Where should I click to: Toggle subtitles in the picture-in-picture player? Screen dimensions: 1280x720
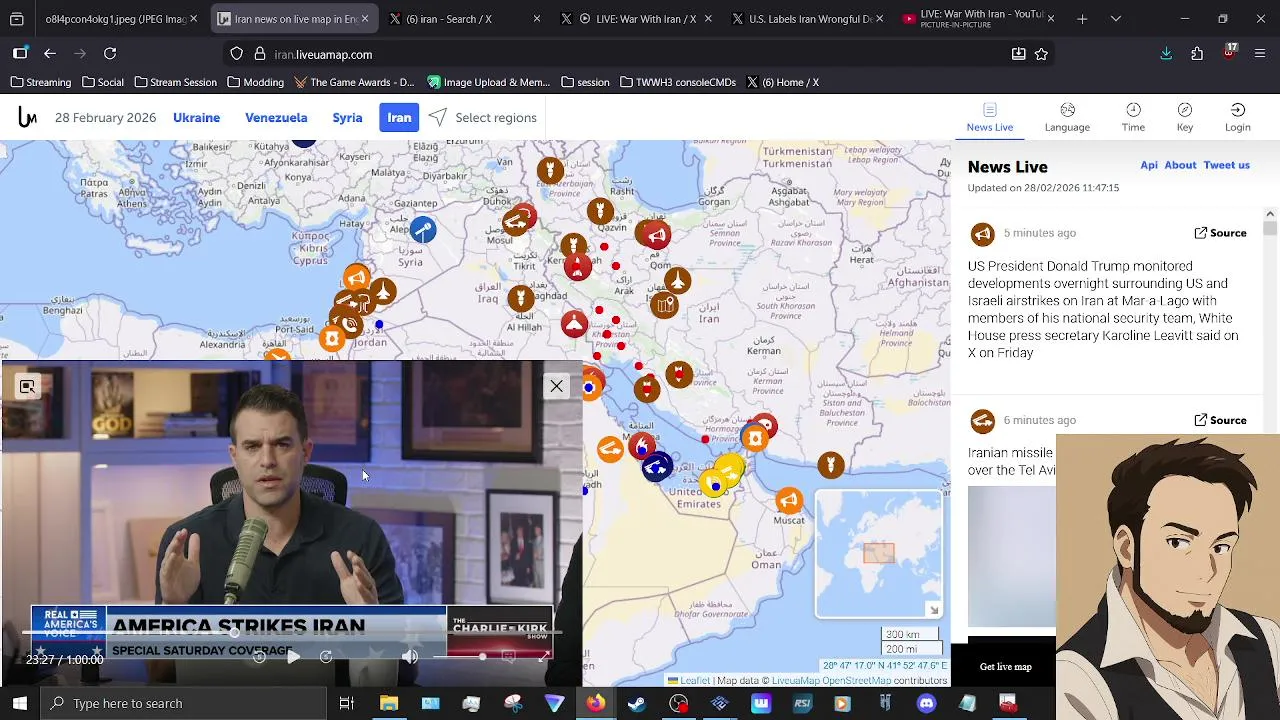point(508,657)
